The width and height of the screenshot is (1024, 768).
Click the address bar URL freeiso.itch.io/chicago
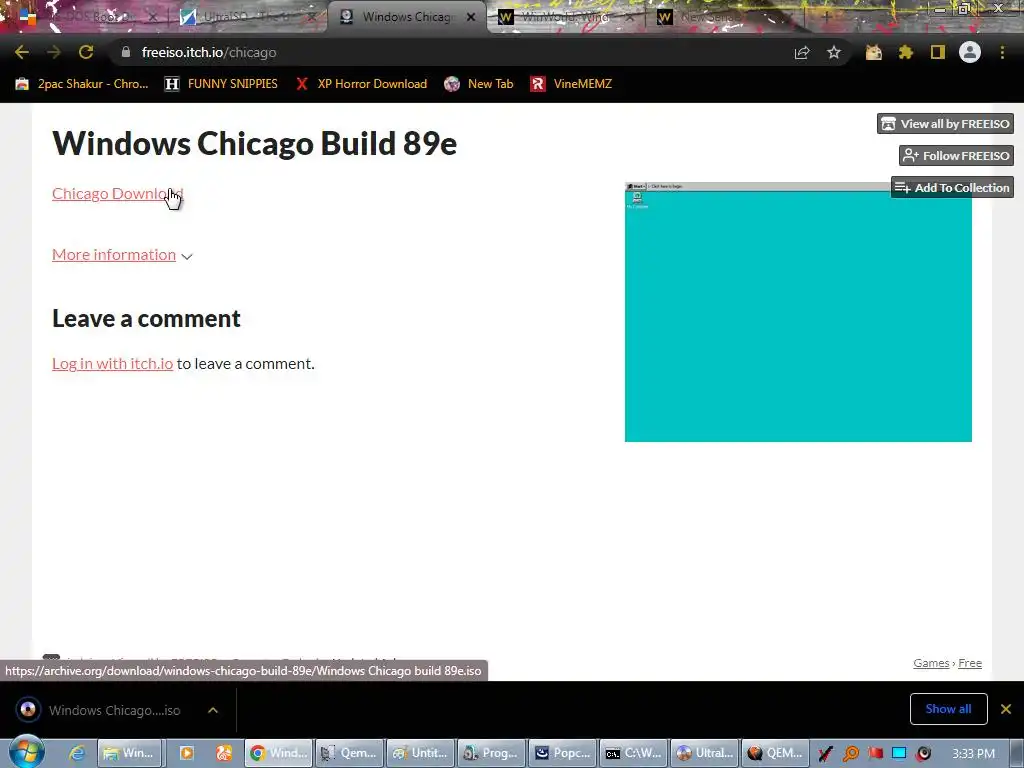209,53
